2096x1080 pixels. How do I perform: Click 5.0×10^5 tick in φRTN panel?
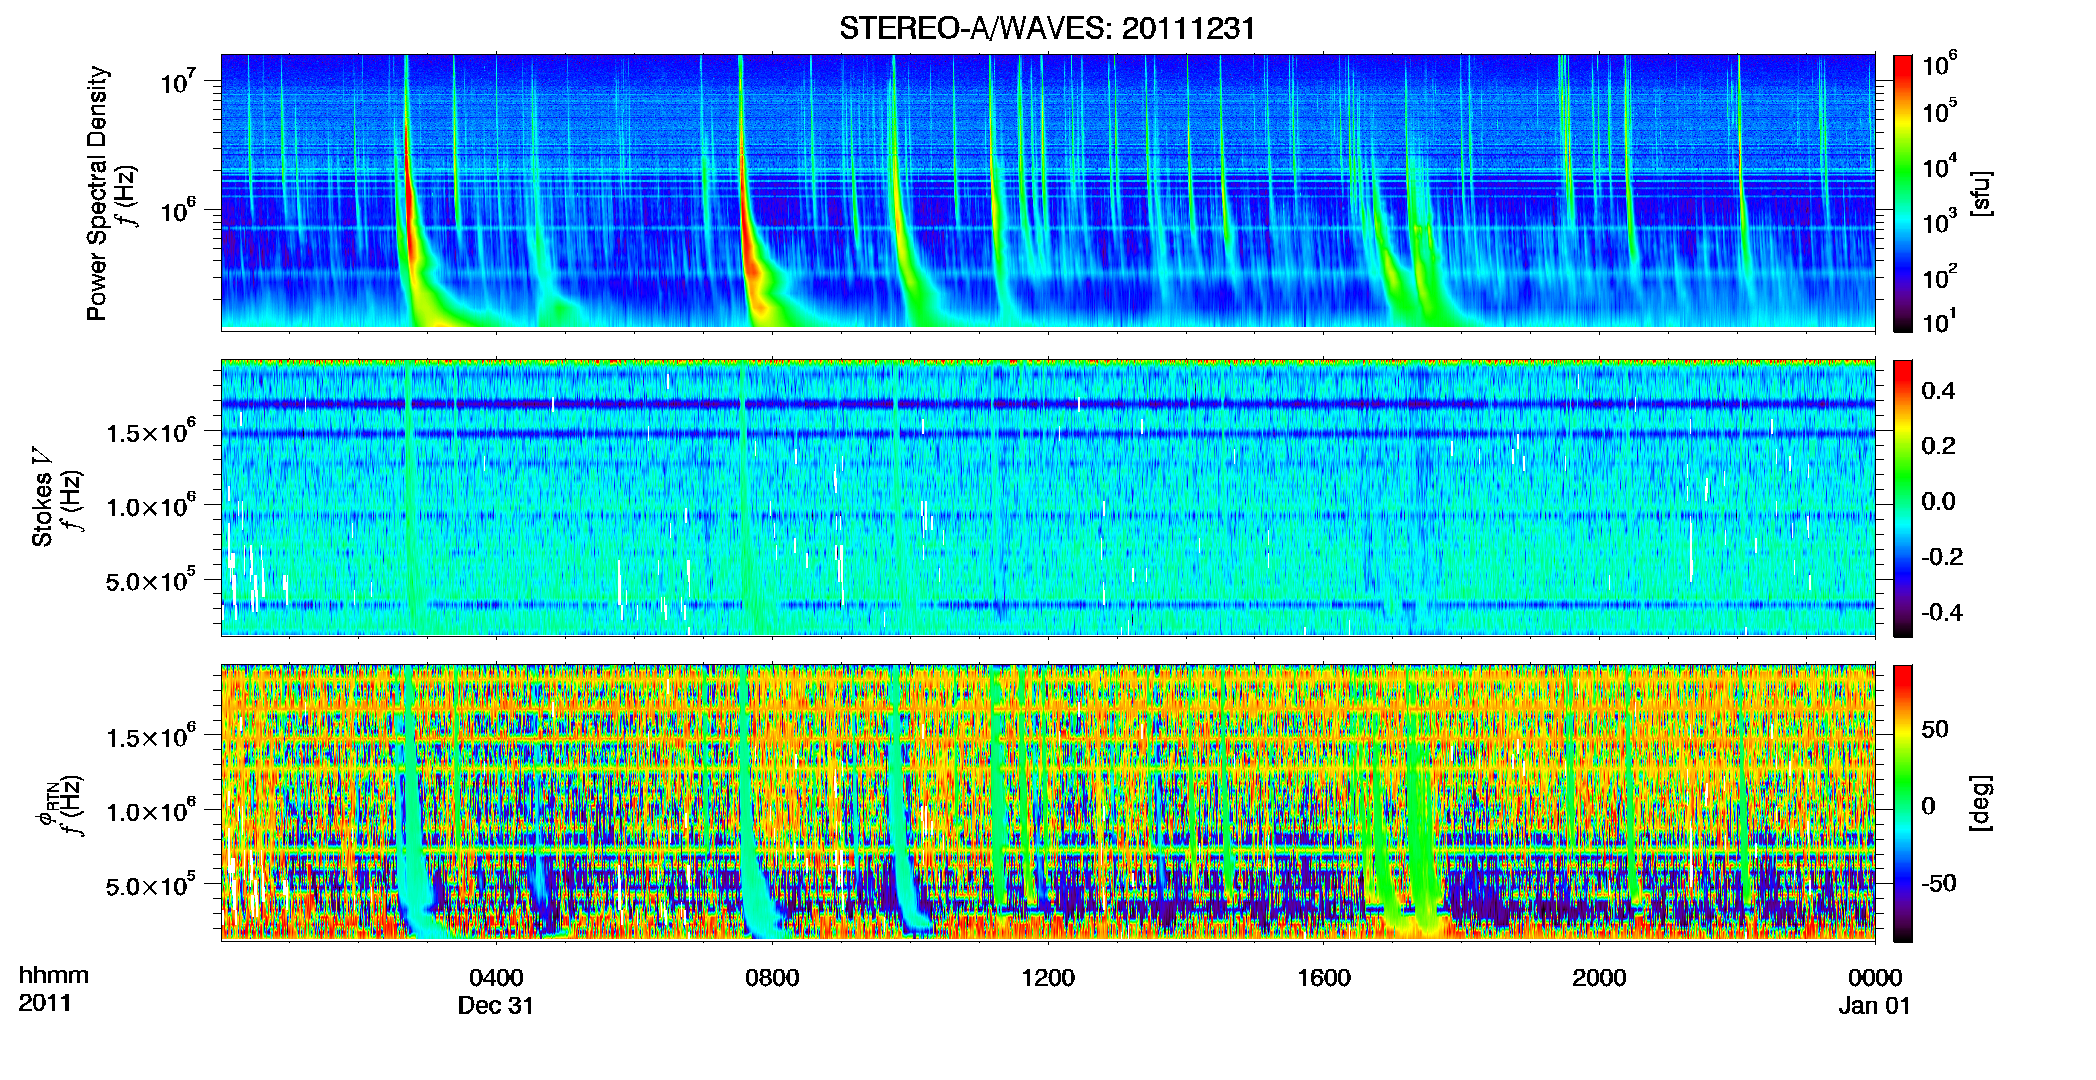[152, 885]
